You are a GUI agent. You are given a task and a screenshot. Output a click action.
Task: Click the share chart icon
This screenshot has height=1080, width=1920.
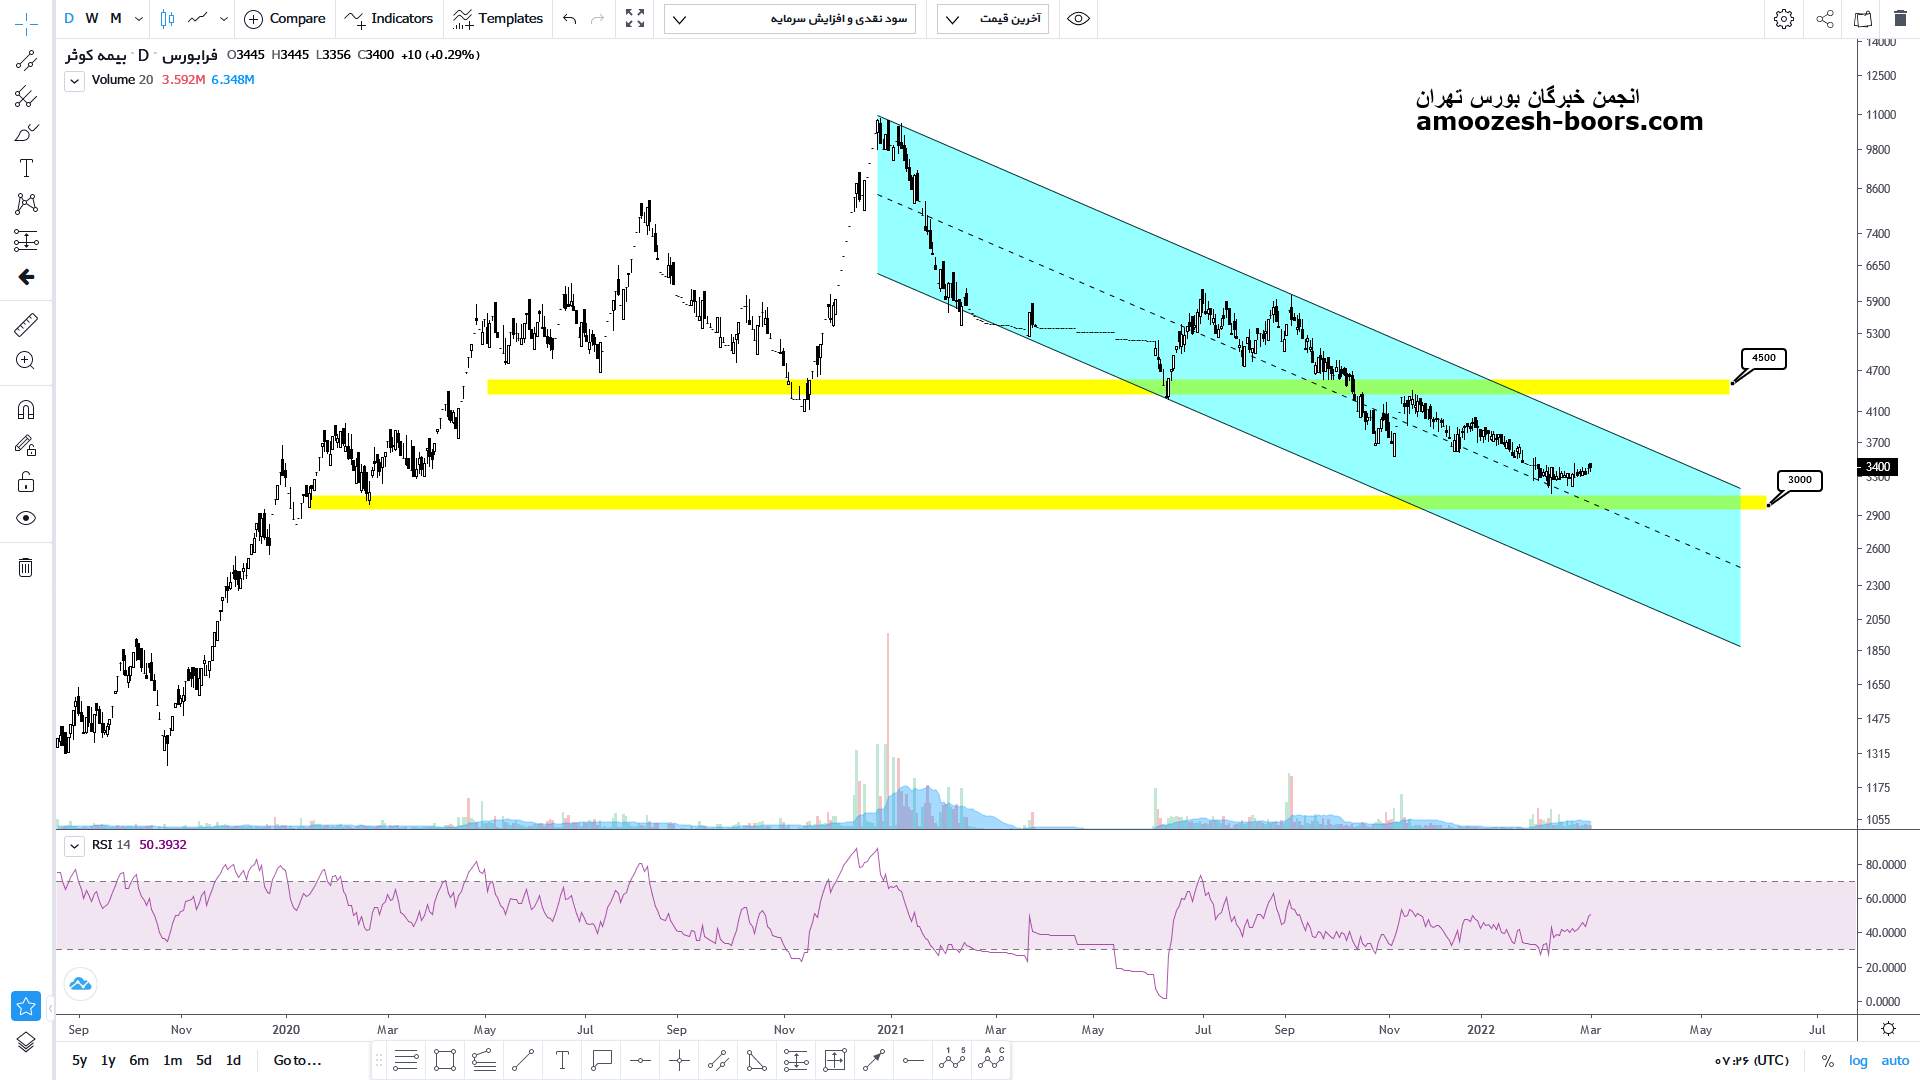pyautogui.click(x=1825, y=19)
